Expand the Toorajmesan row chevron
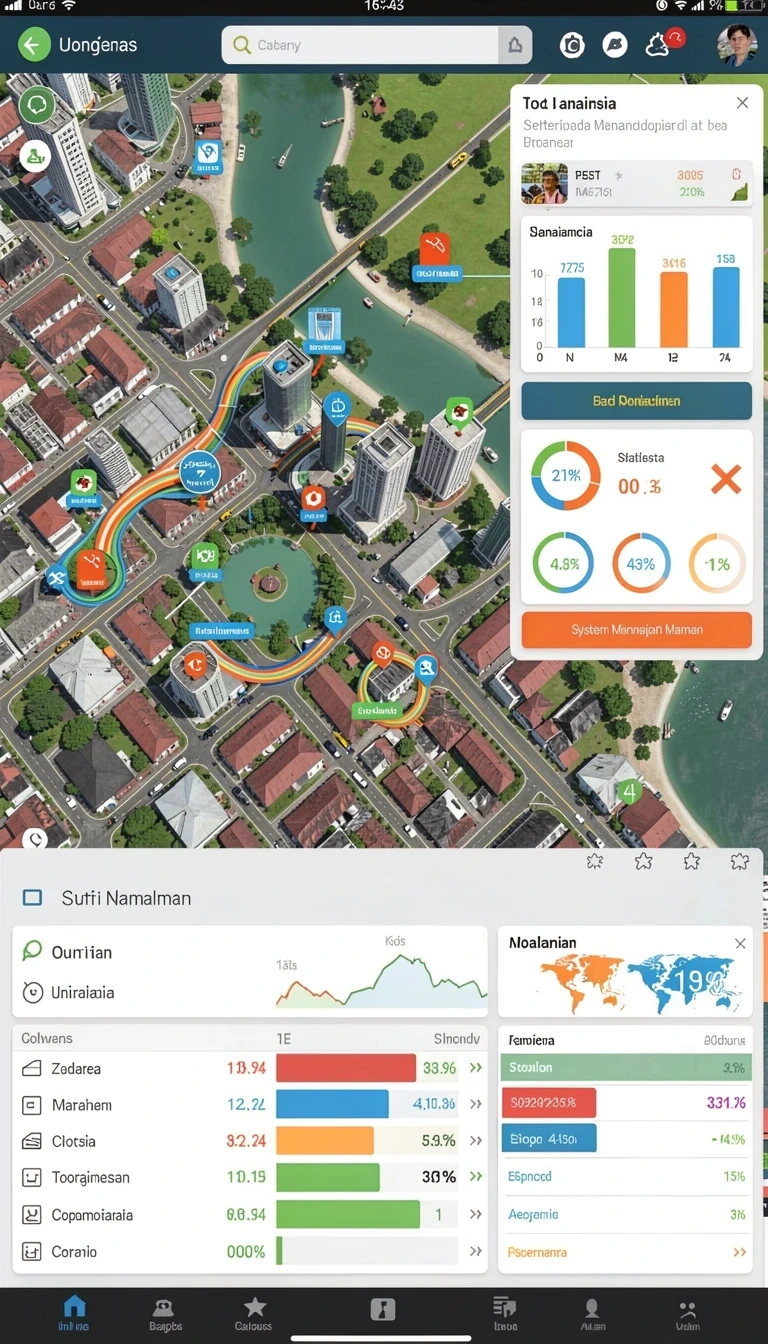768x1344 pixels. 477,1177
